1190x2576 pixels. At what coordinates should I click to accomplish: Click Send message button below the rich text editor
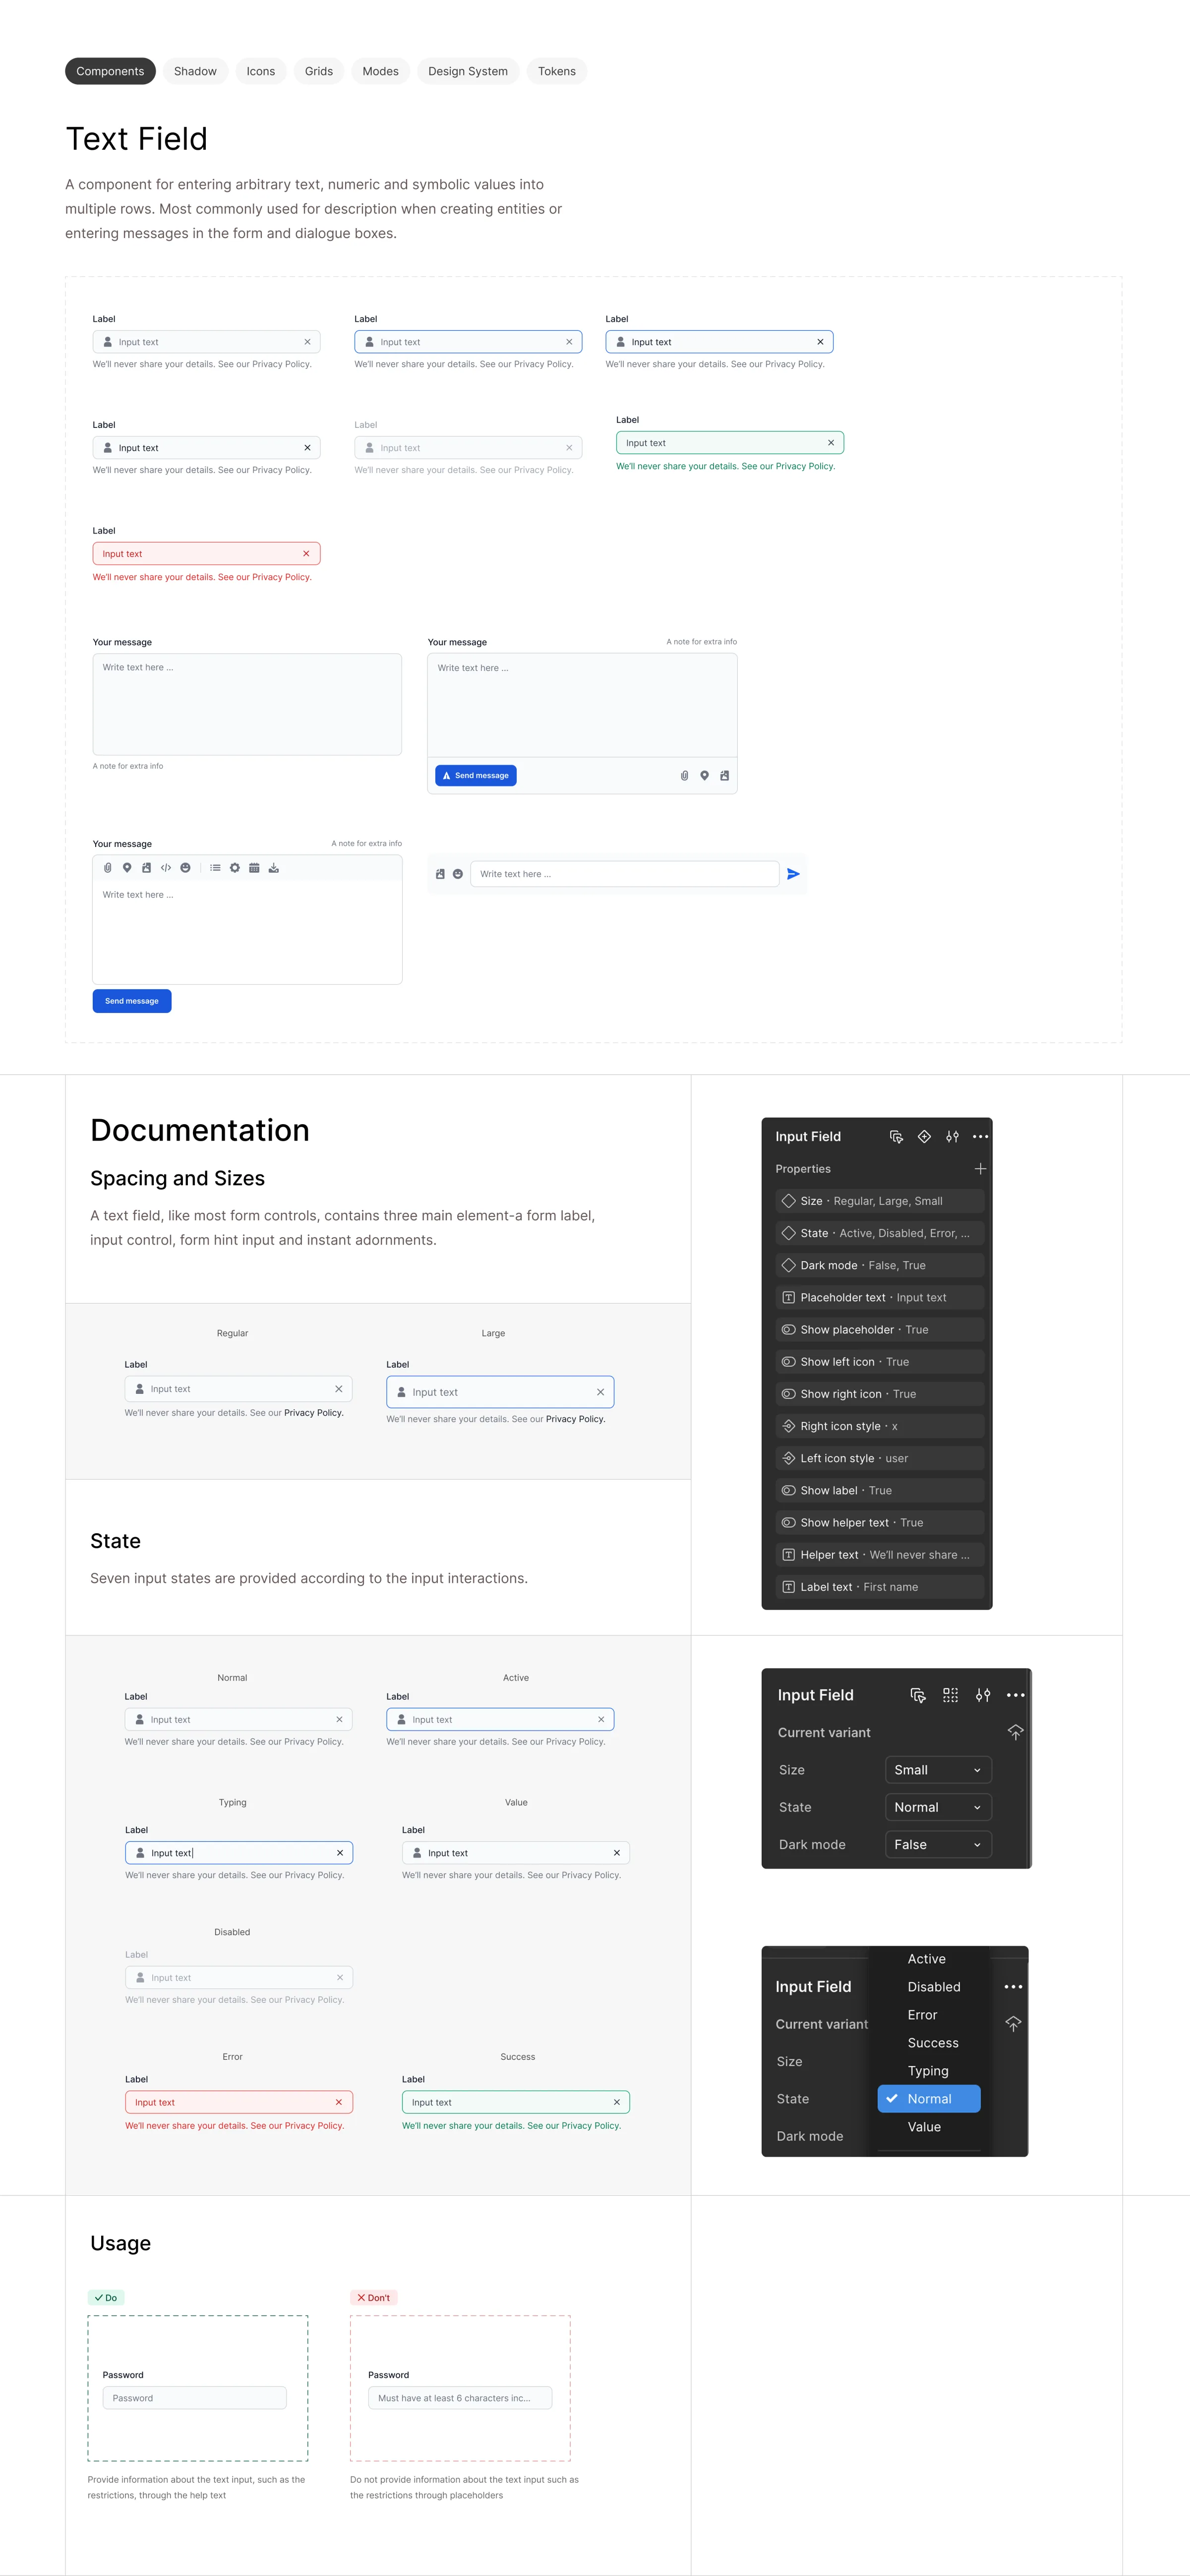132,1001
